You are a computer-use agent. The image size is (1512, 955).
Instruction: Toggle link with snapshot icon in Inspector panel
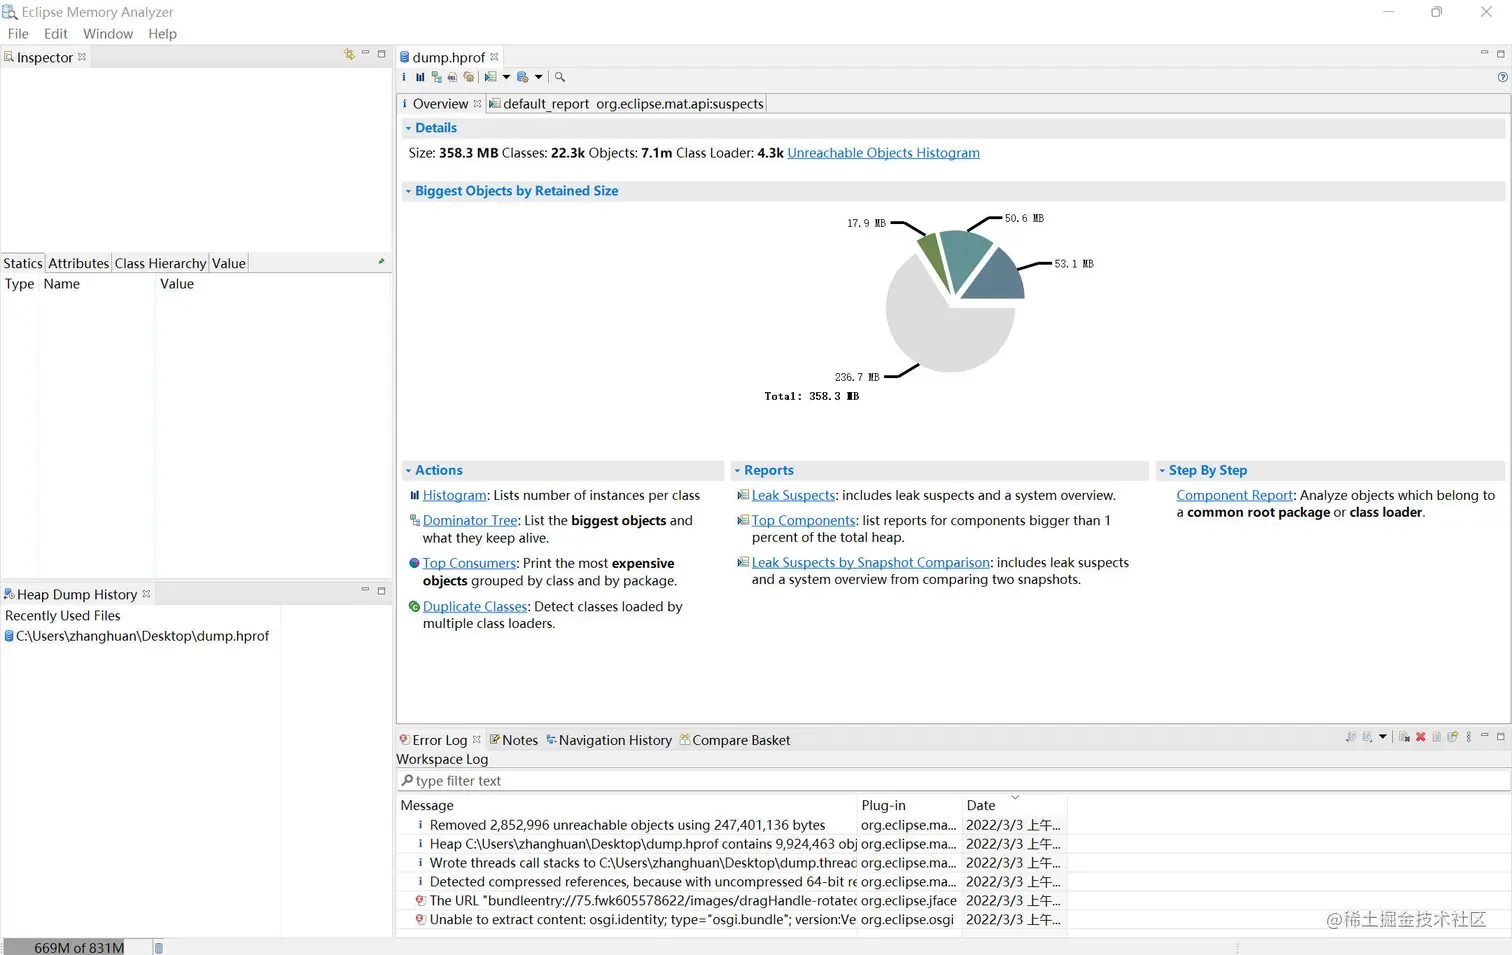(x=349, y=54)
